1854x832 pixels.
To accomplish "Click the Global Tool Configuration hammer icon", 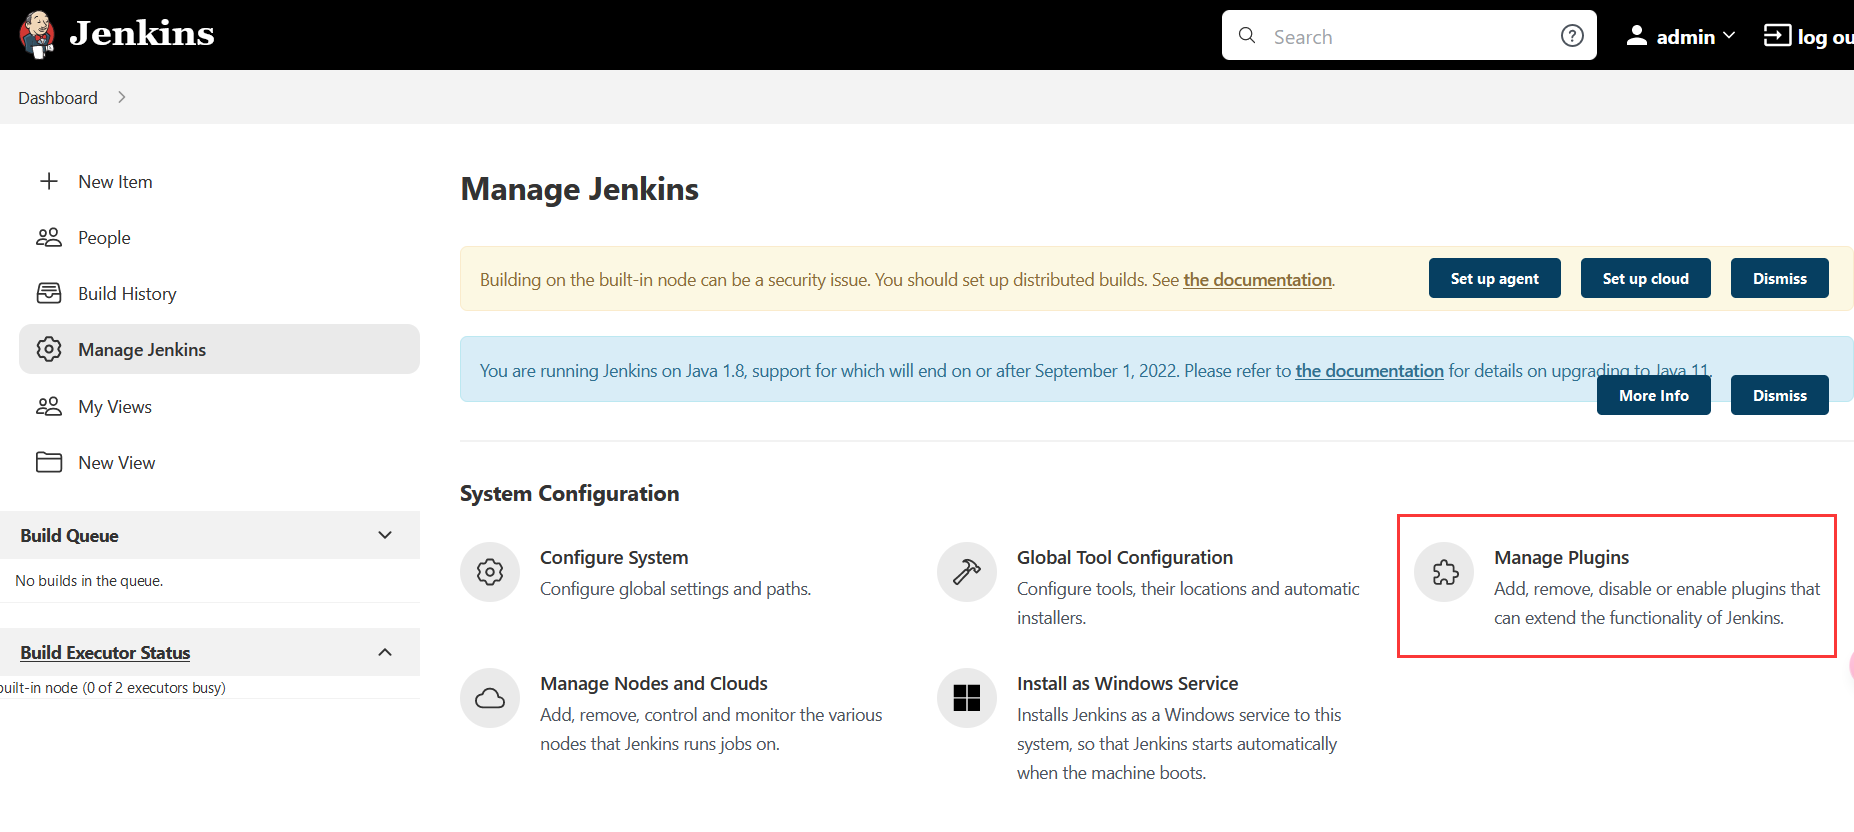I will tap(967, 572).
